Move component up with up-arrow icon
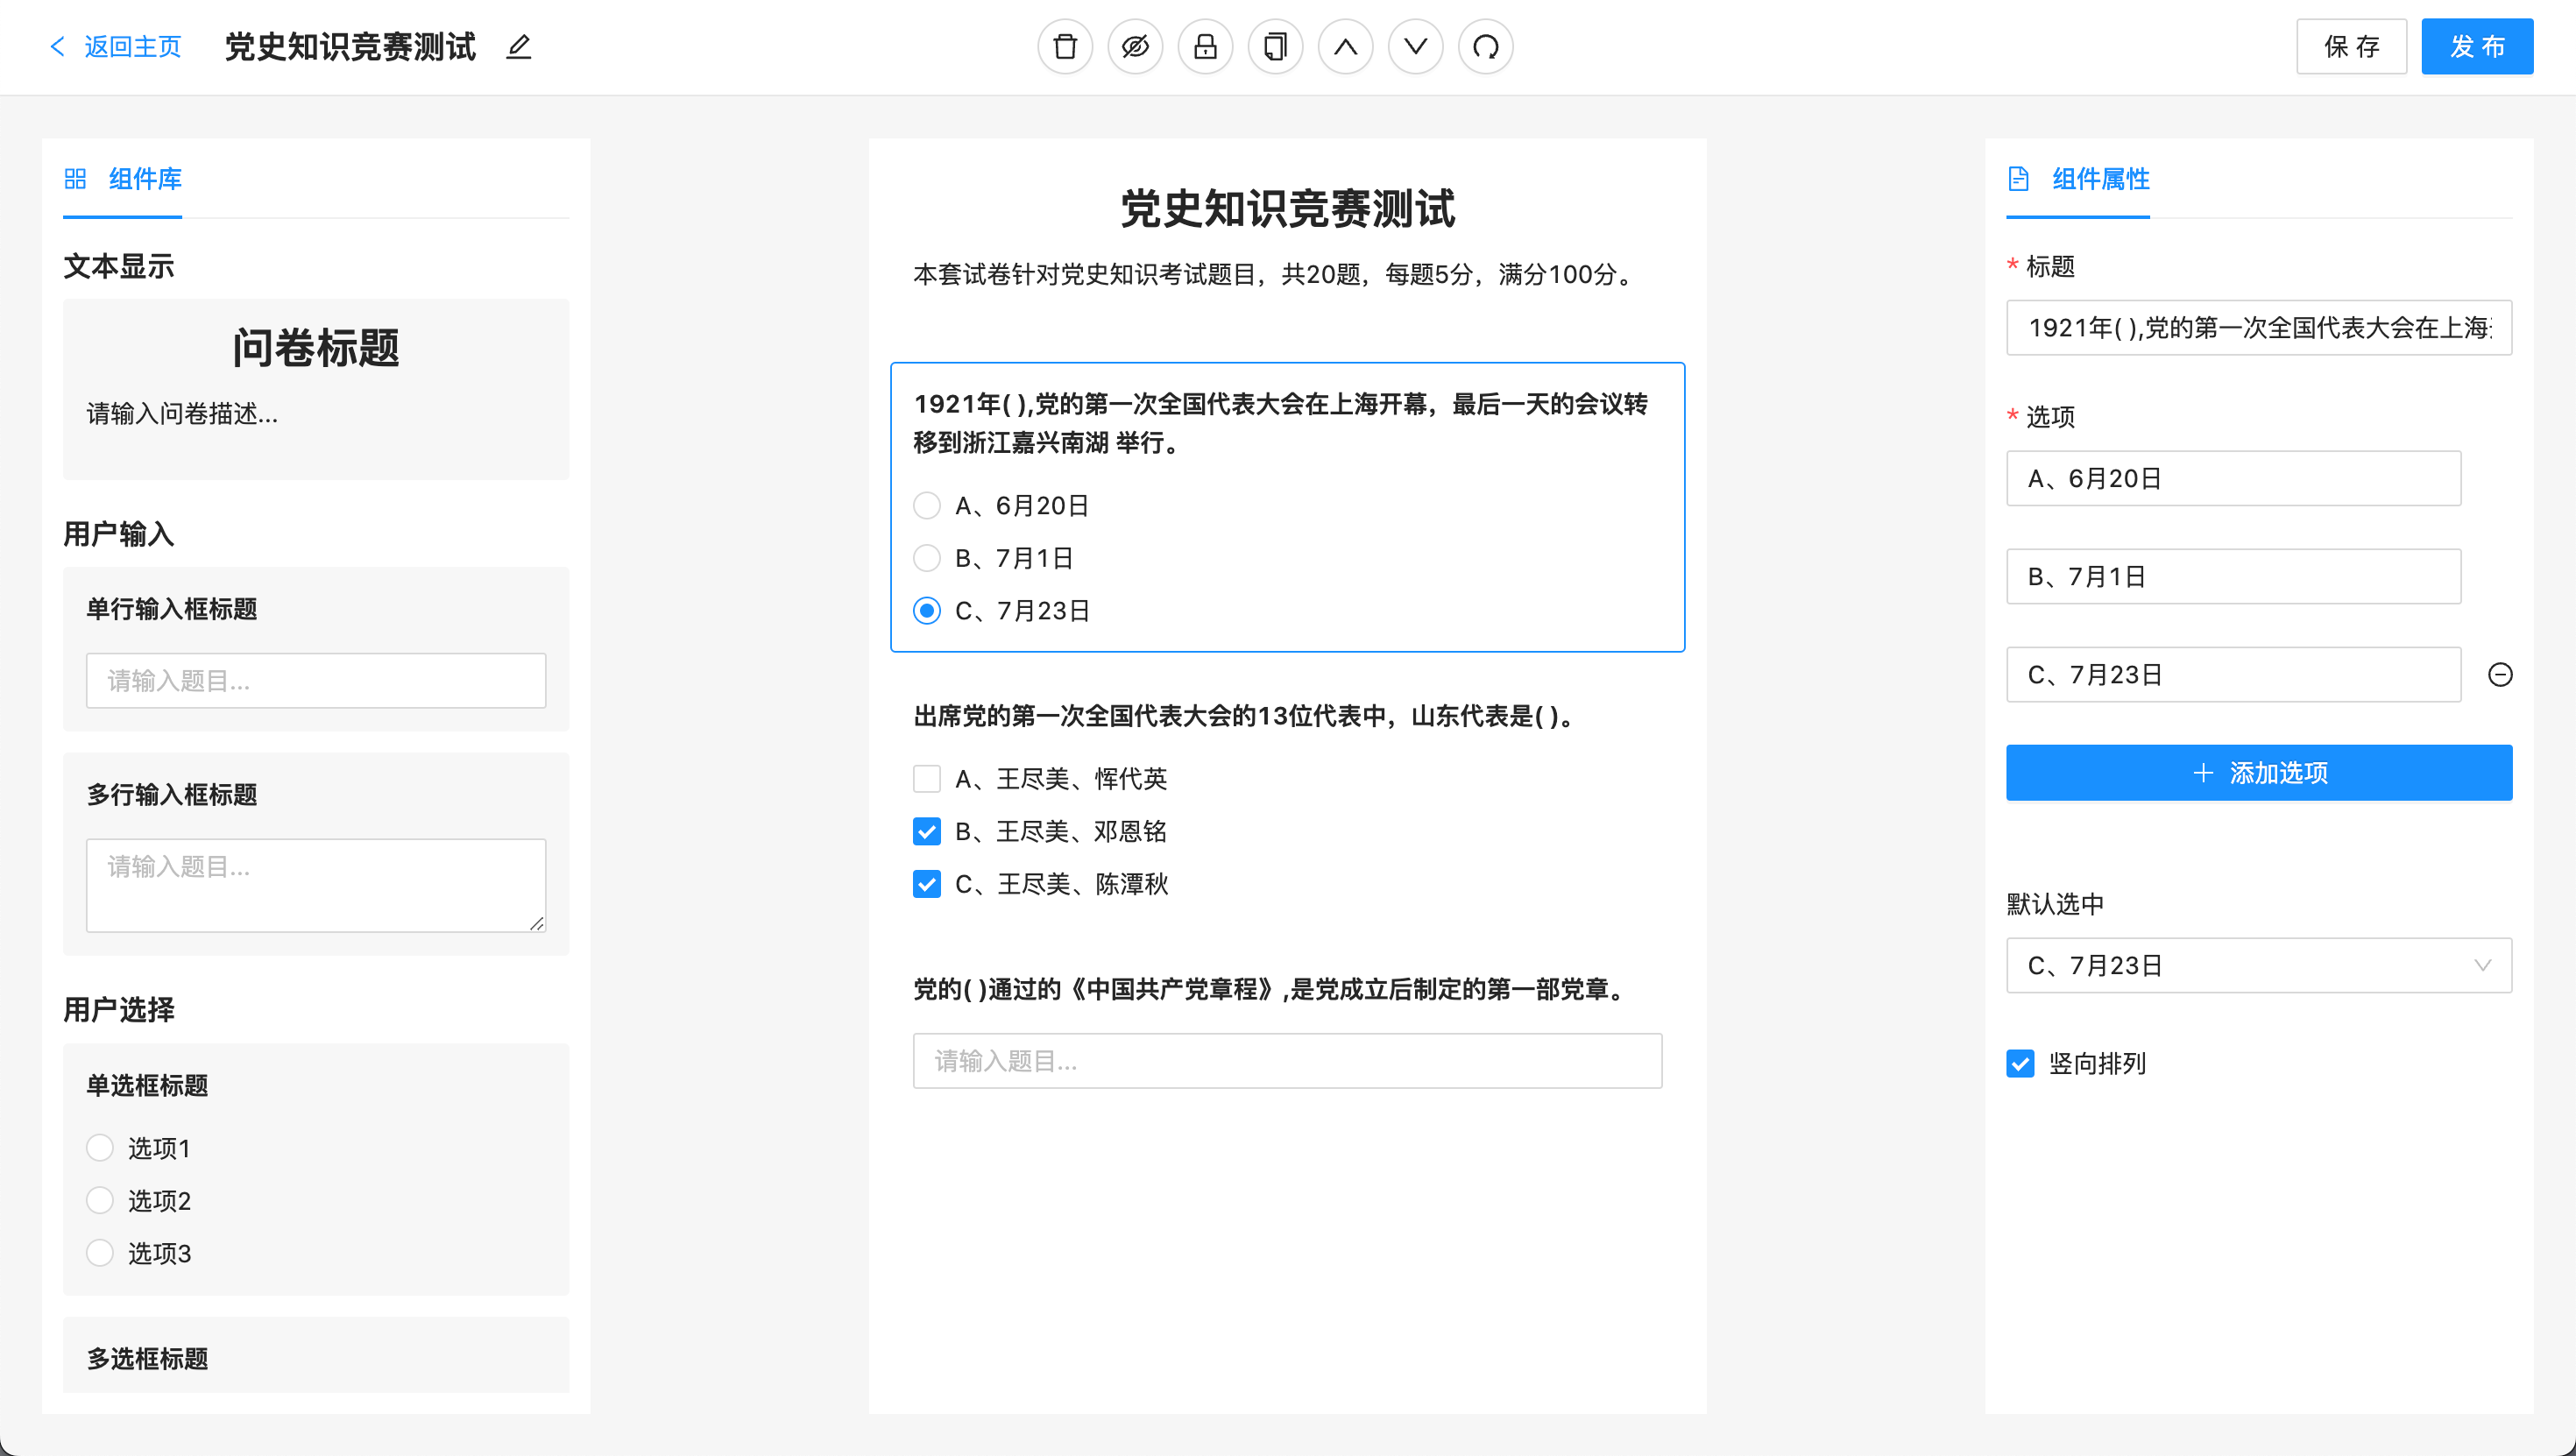This screenshot has width=2576, height=1456. (1345, 47)
